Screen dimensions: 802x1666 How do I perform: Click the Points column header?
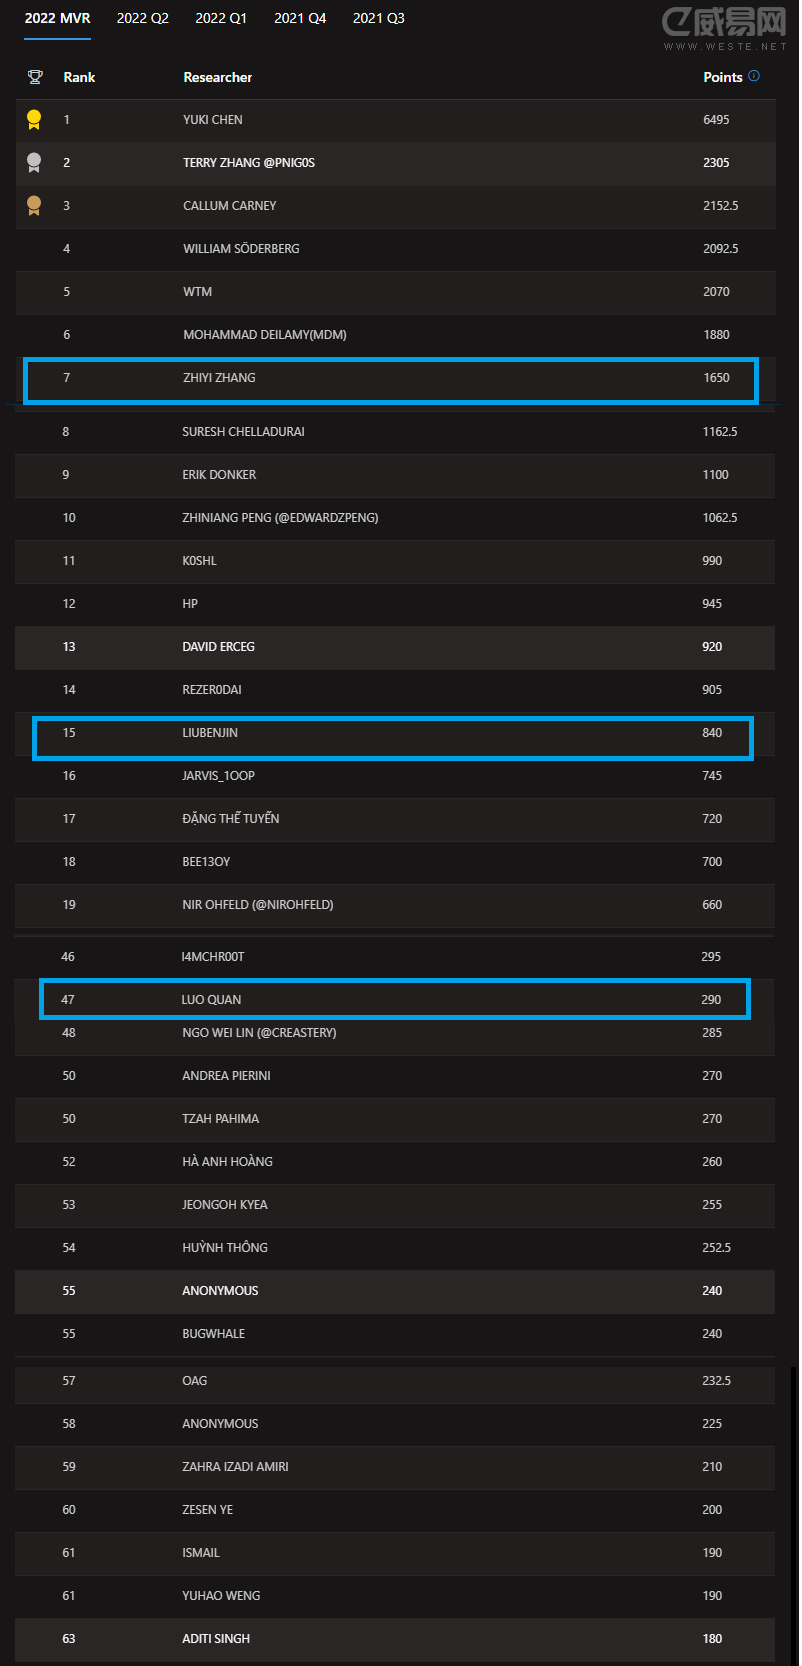[722, 77]
